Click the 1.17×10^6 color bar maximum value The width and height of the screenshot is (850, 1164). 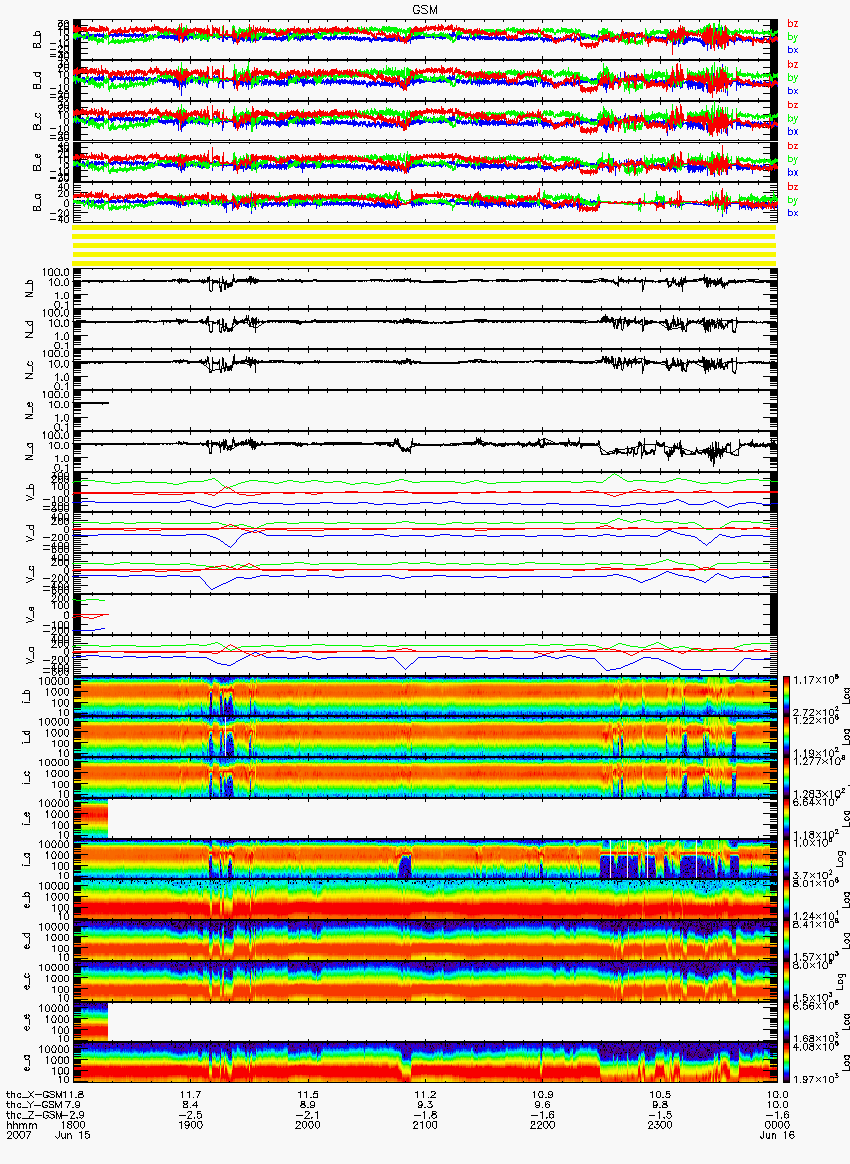point(814,679)
